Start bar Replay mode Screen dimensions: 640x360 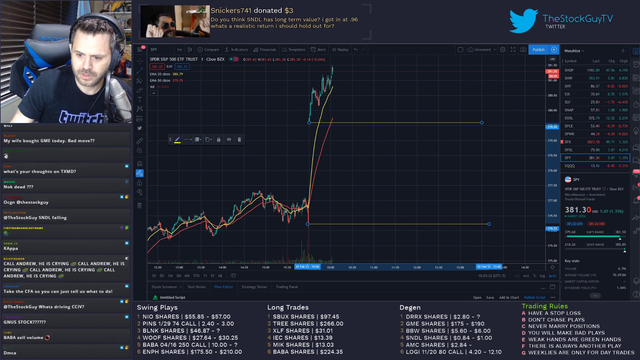pyautogui.click(x=340, y=49)
